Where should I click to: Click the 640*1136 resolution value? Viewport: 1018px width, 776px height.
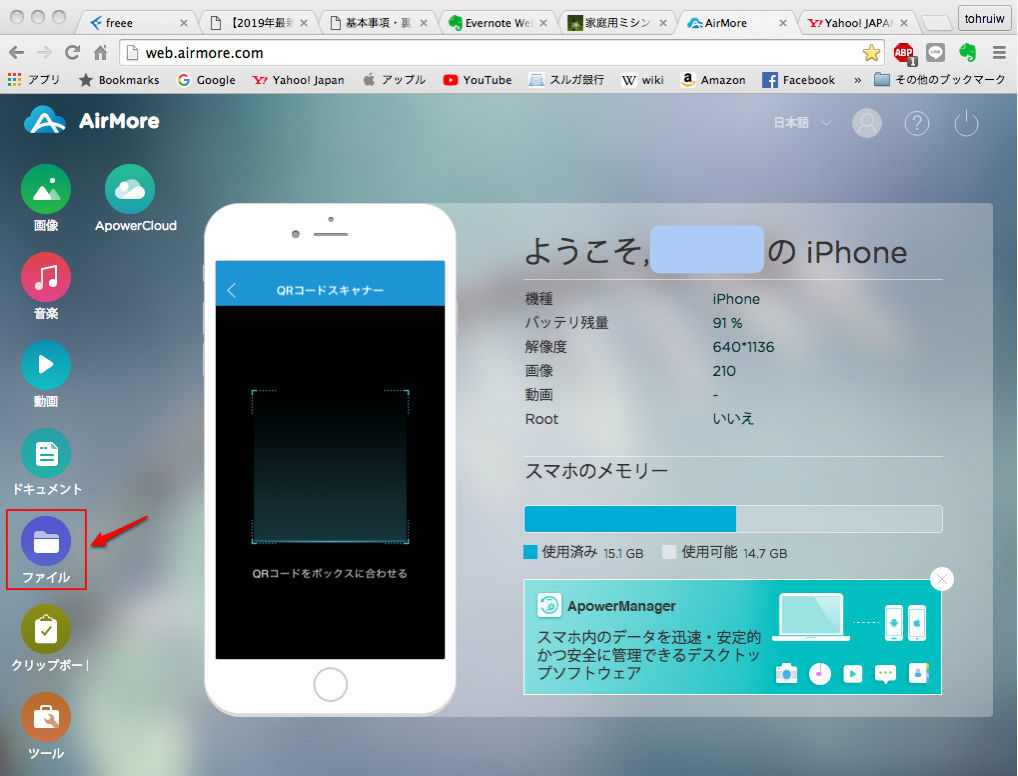tap(743, 347)
